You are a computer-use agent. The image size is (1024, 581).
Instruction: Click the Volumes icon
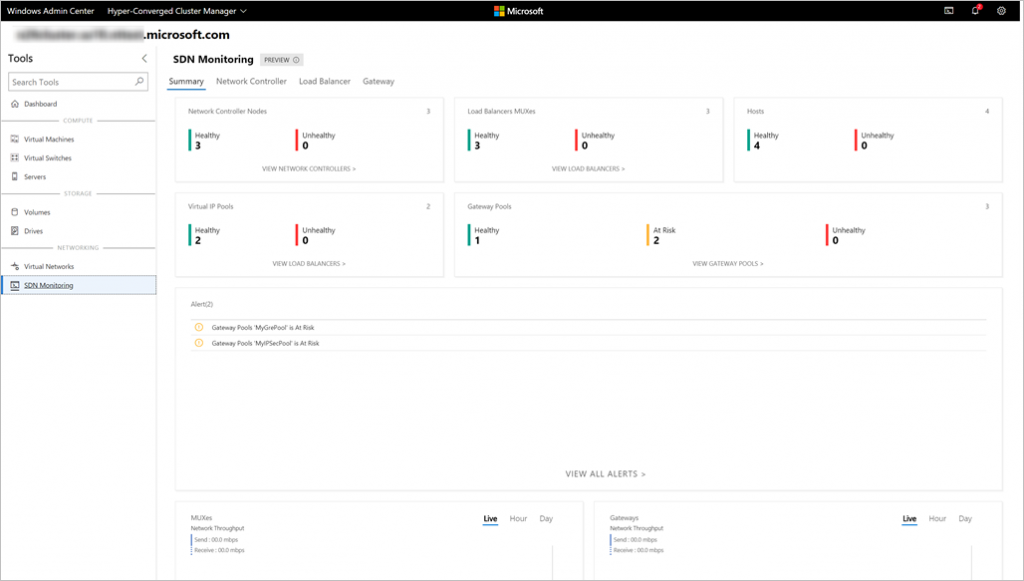tap(15, 212)
